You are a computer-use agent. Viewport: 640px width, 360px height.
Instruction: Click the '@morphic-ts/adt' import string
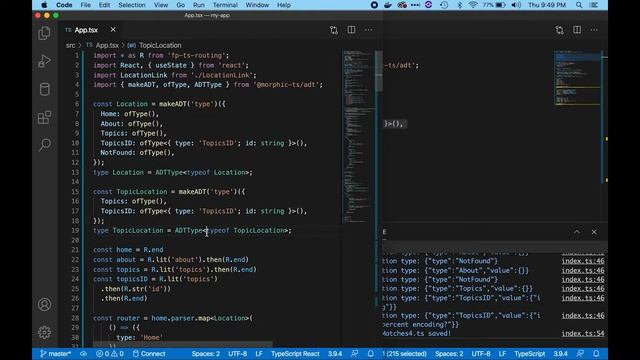coord(286,85)
